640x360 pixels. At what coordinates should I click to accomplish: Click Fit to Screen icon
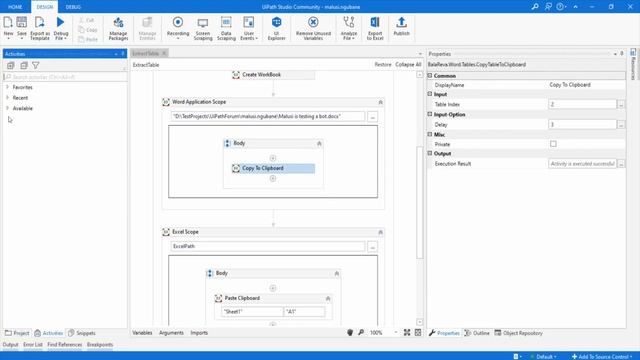407,333
